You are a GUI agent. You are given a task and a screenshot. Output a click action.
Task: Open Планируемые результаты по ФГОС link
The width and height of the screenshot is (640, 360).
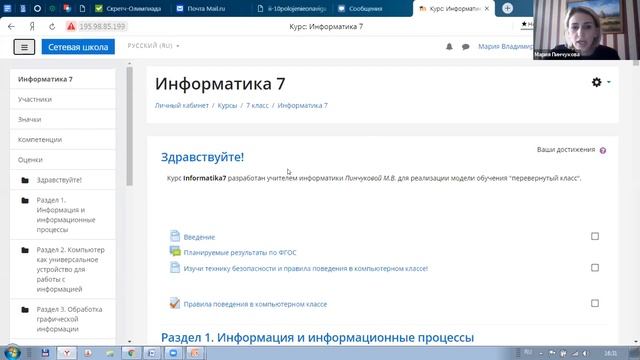click(240, 253)
